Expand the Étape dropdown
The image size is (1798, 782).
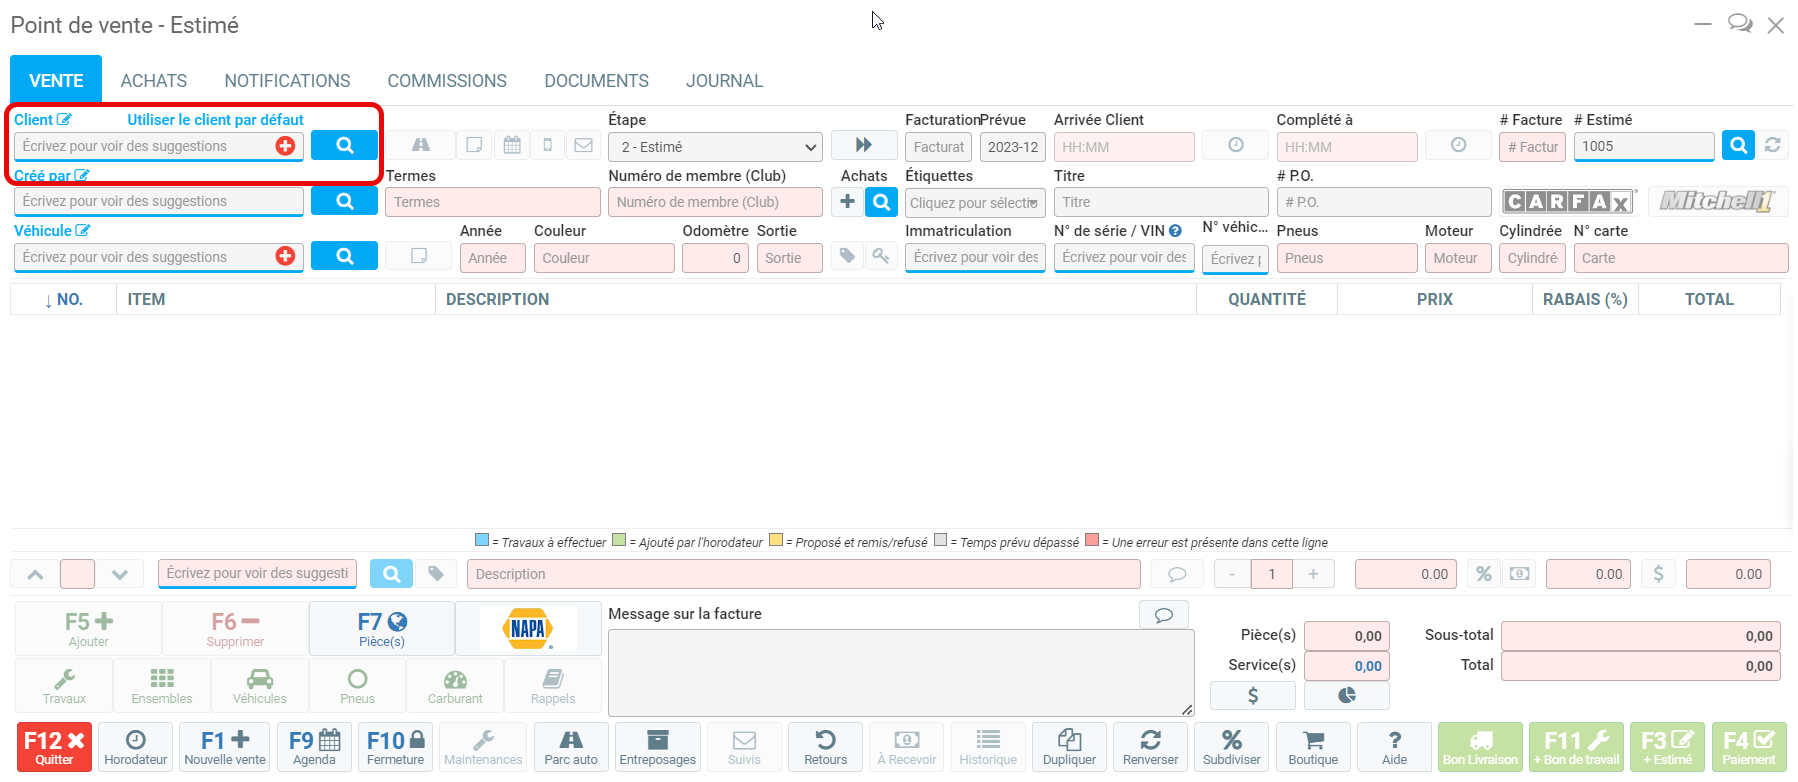pyautogui.click(x=715, y=147)
